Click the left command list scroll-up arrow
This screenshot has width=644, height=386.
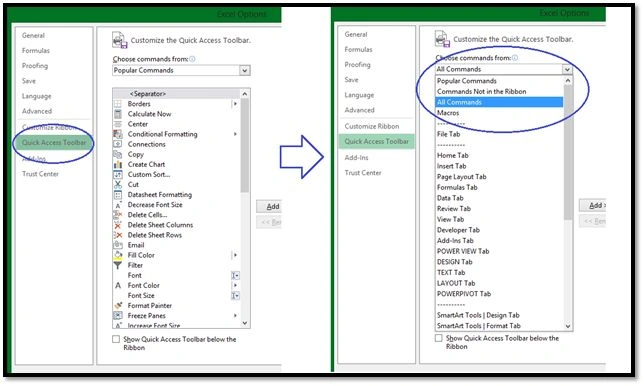tap(245, 94)
